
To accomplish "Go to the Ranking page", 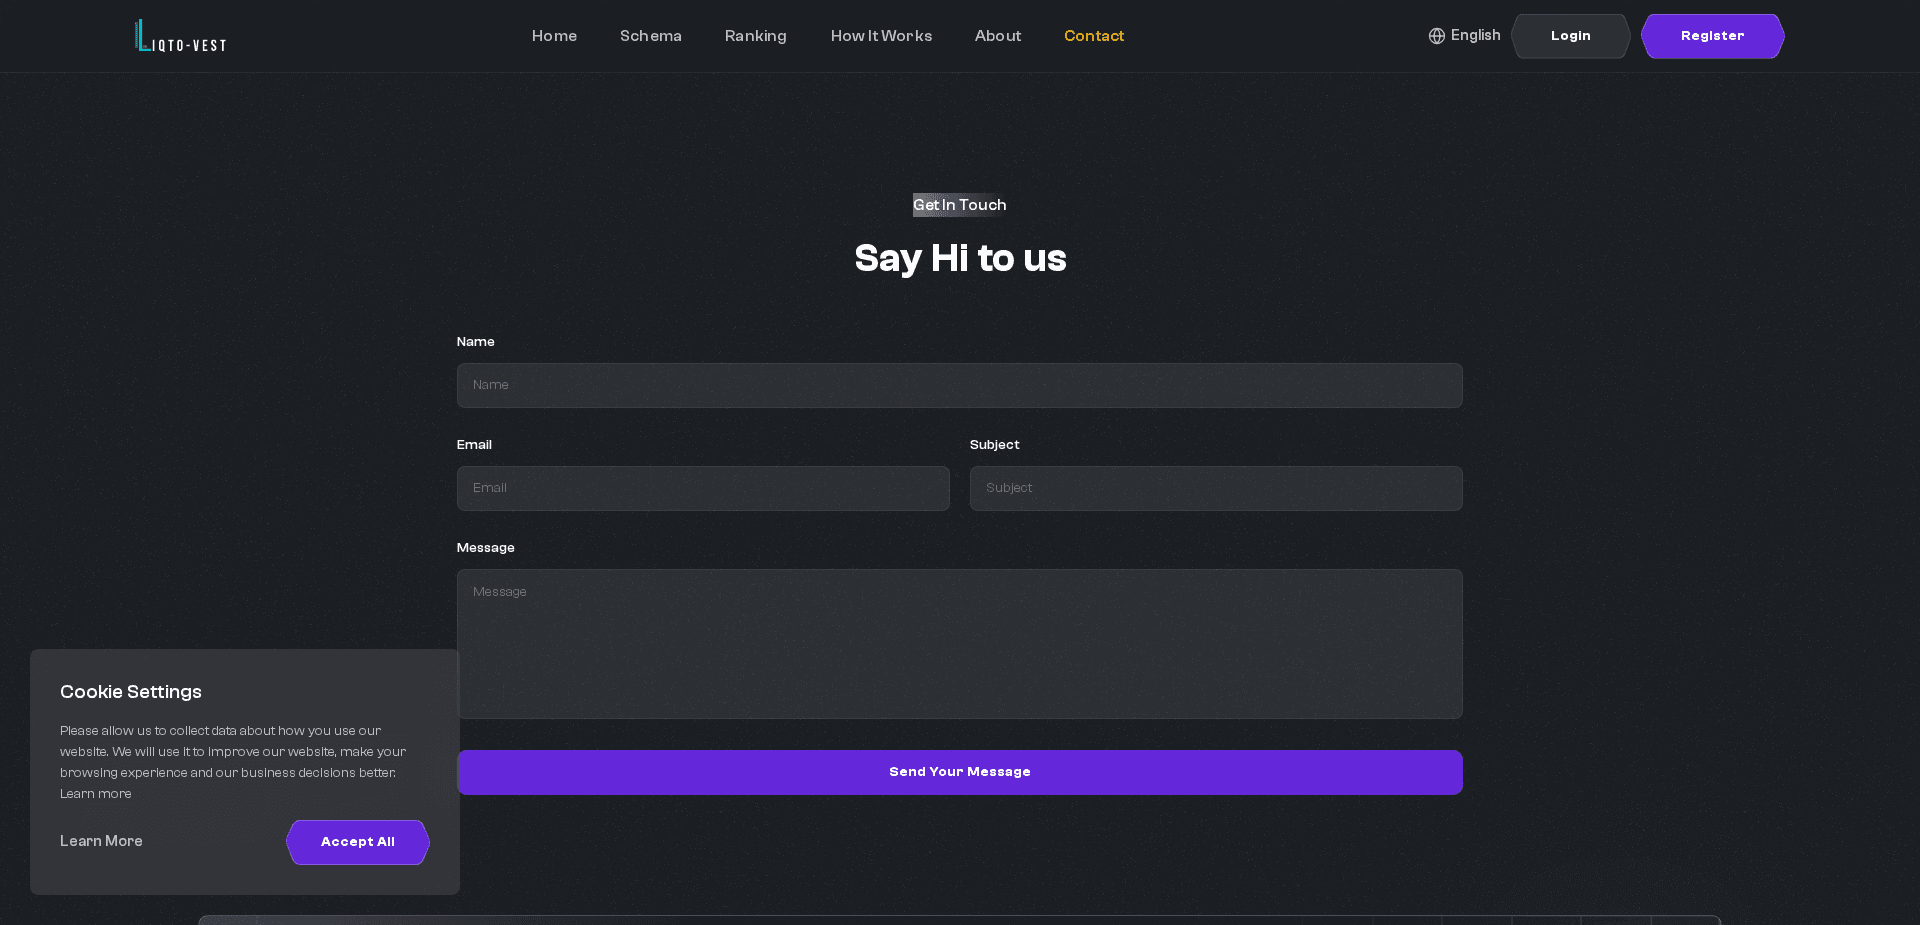I will click(755, 36).
